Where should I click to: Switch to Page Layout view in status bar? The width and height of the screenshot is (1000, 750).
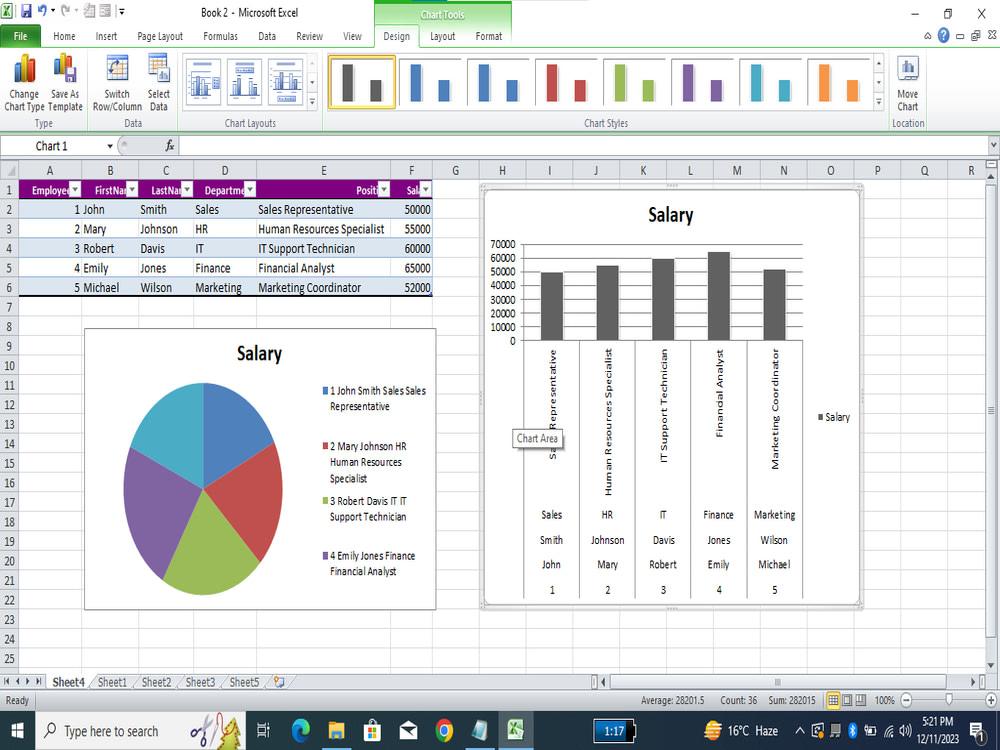point(845,700)
